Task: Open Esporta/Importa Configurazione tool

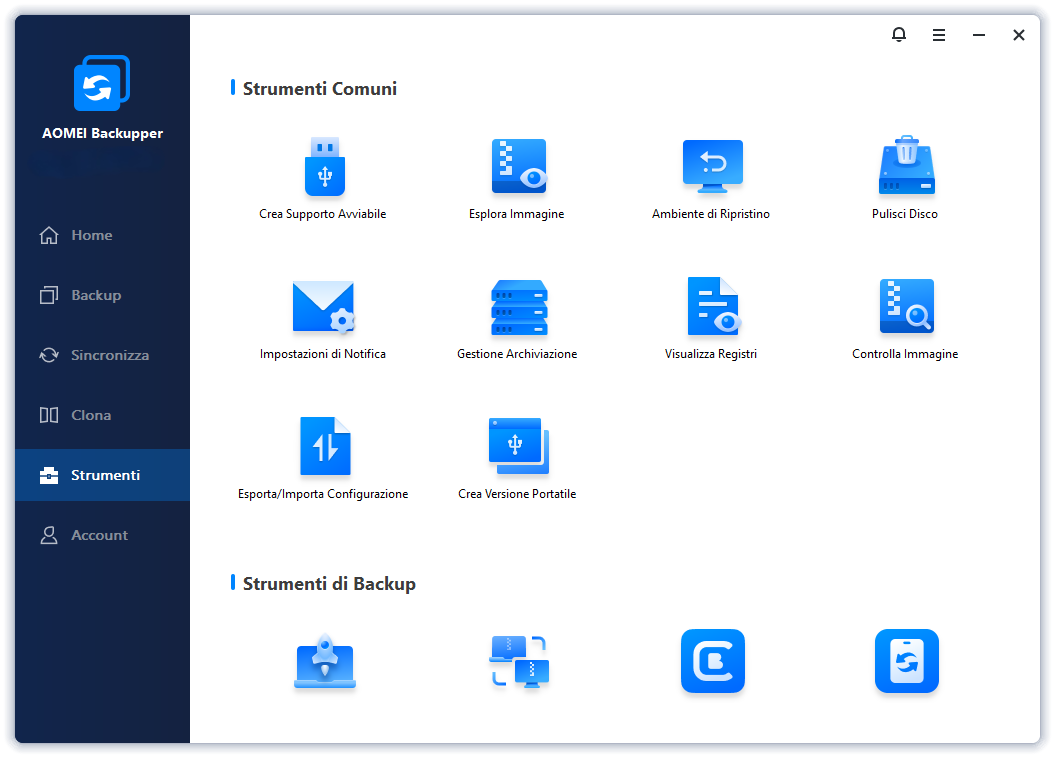Action: 324,447
